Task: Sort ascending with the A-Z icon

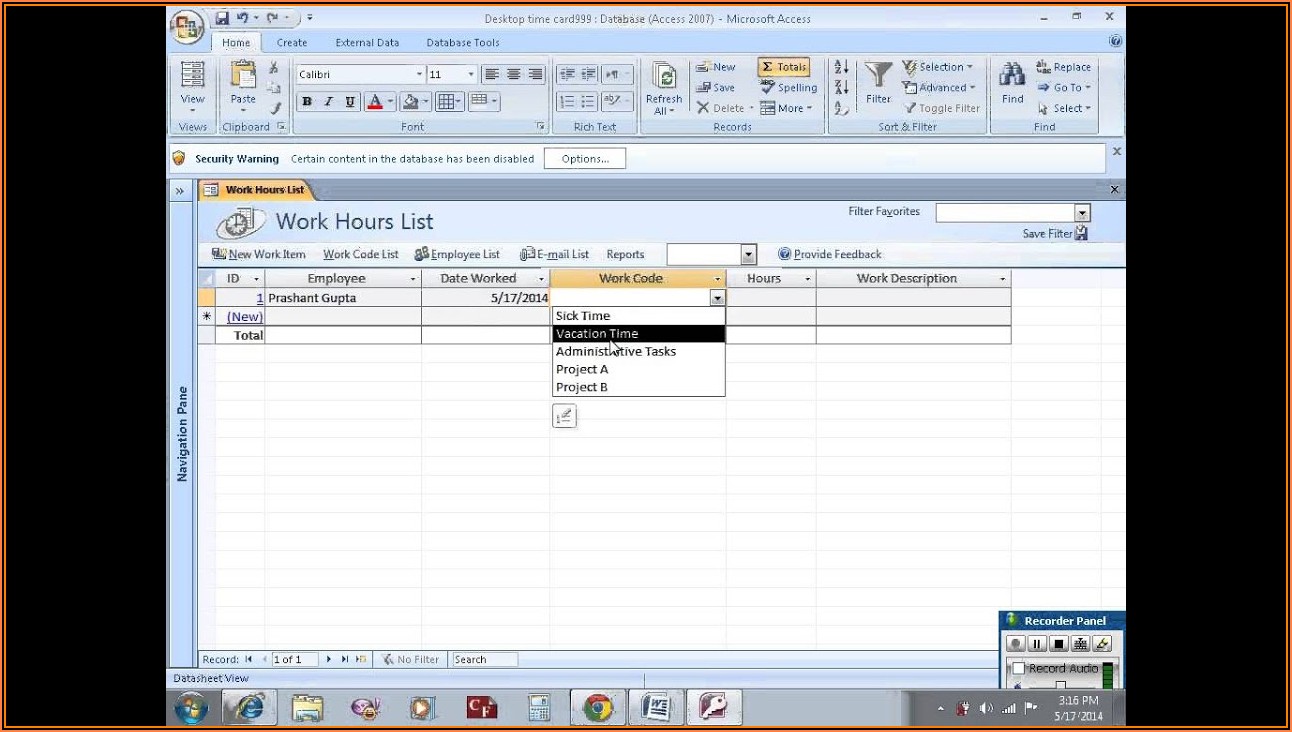Action: [x=841, y=67]
